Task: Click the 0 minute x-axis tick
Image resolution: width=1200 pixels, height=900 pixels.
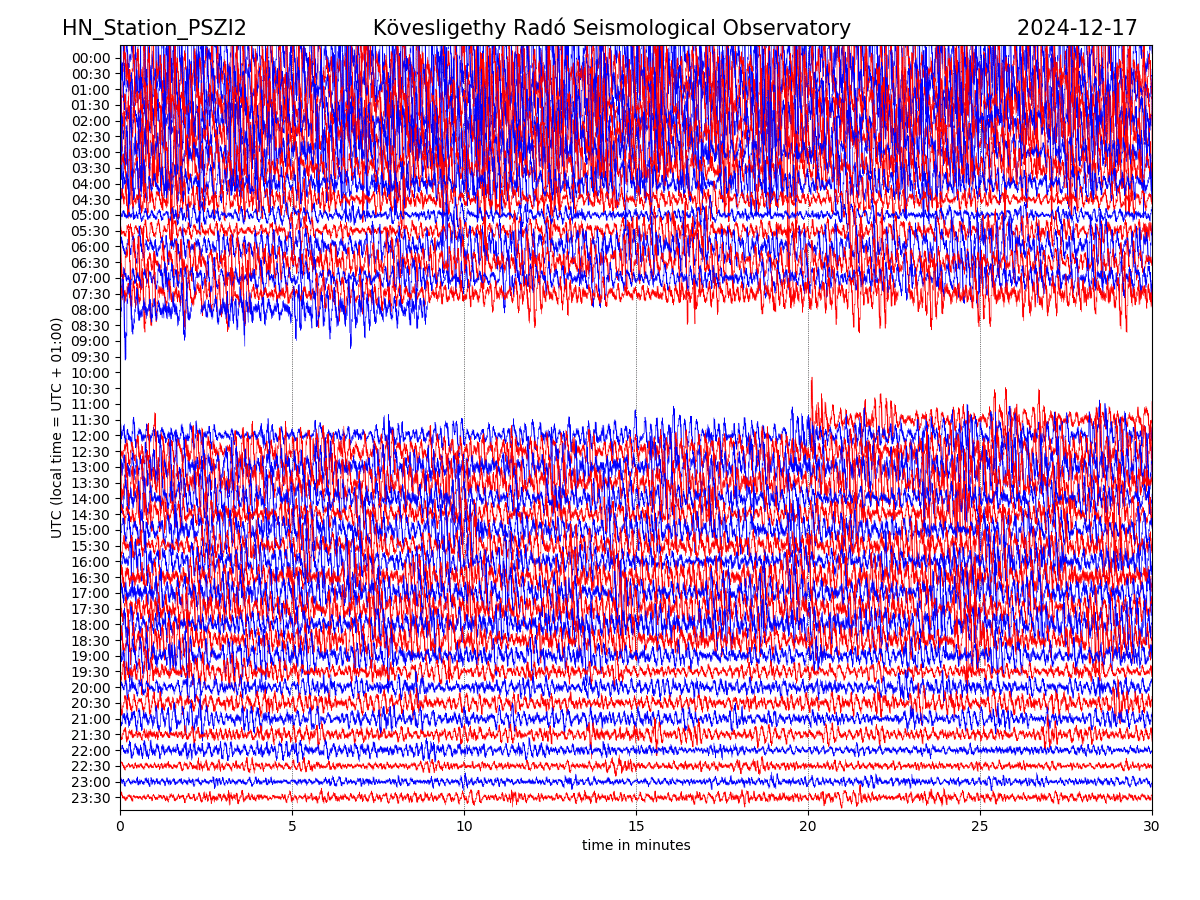Action: tap(120, 826)
